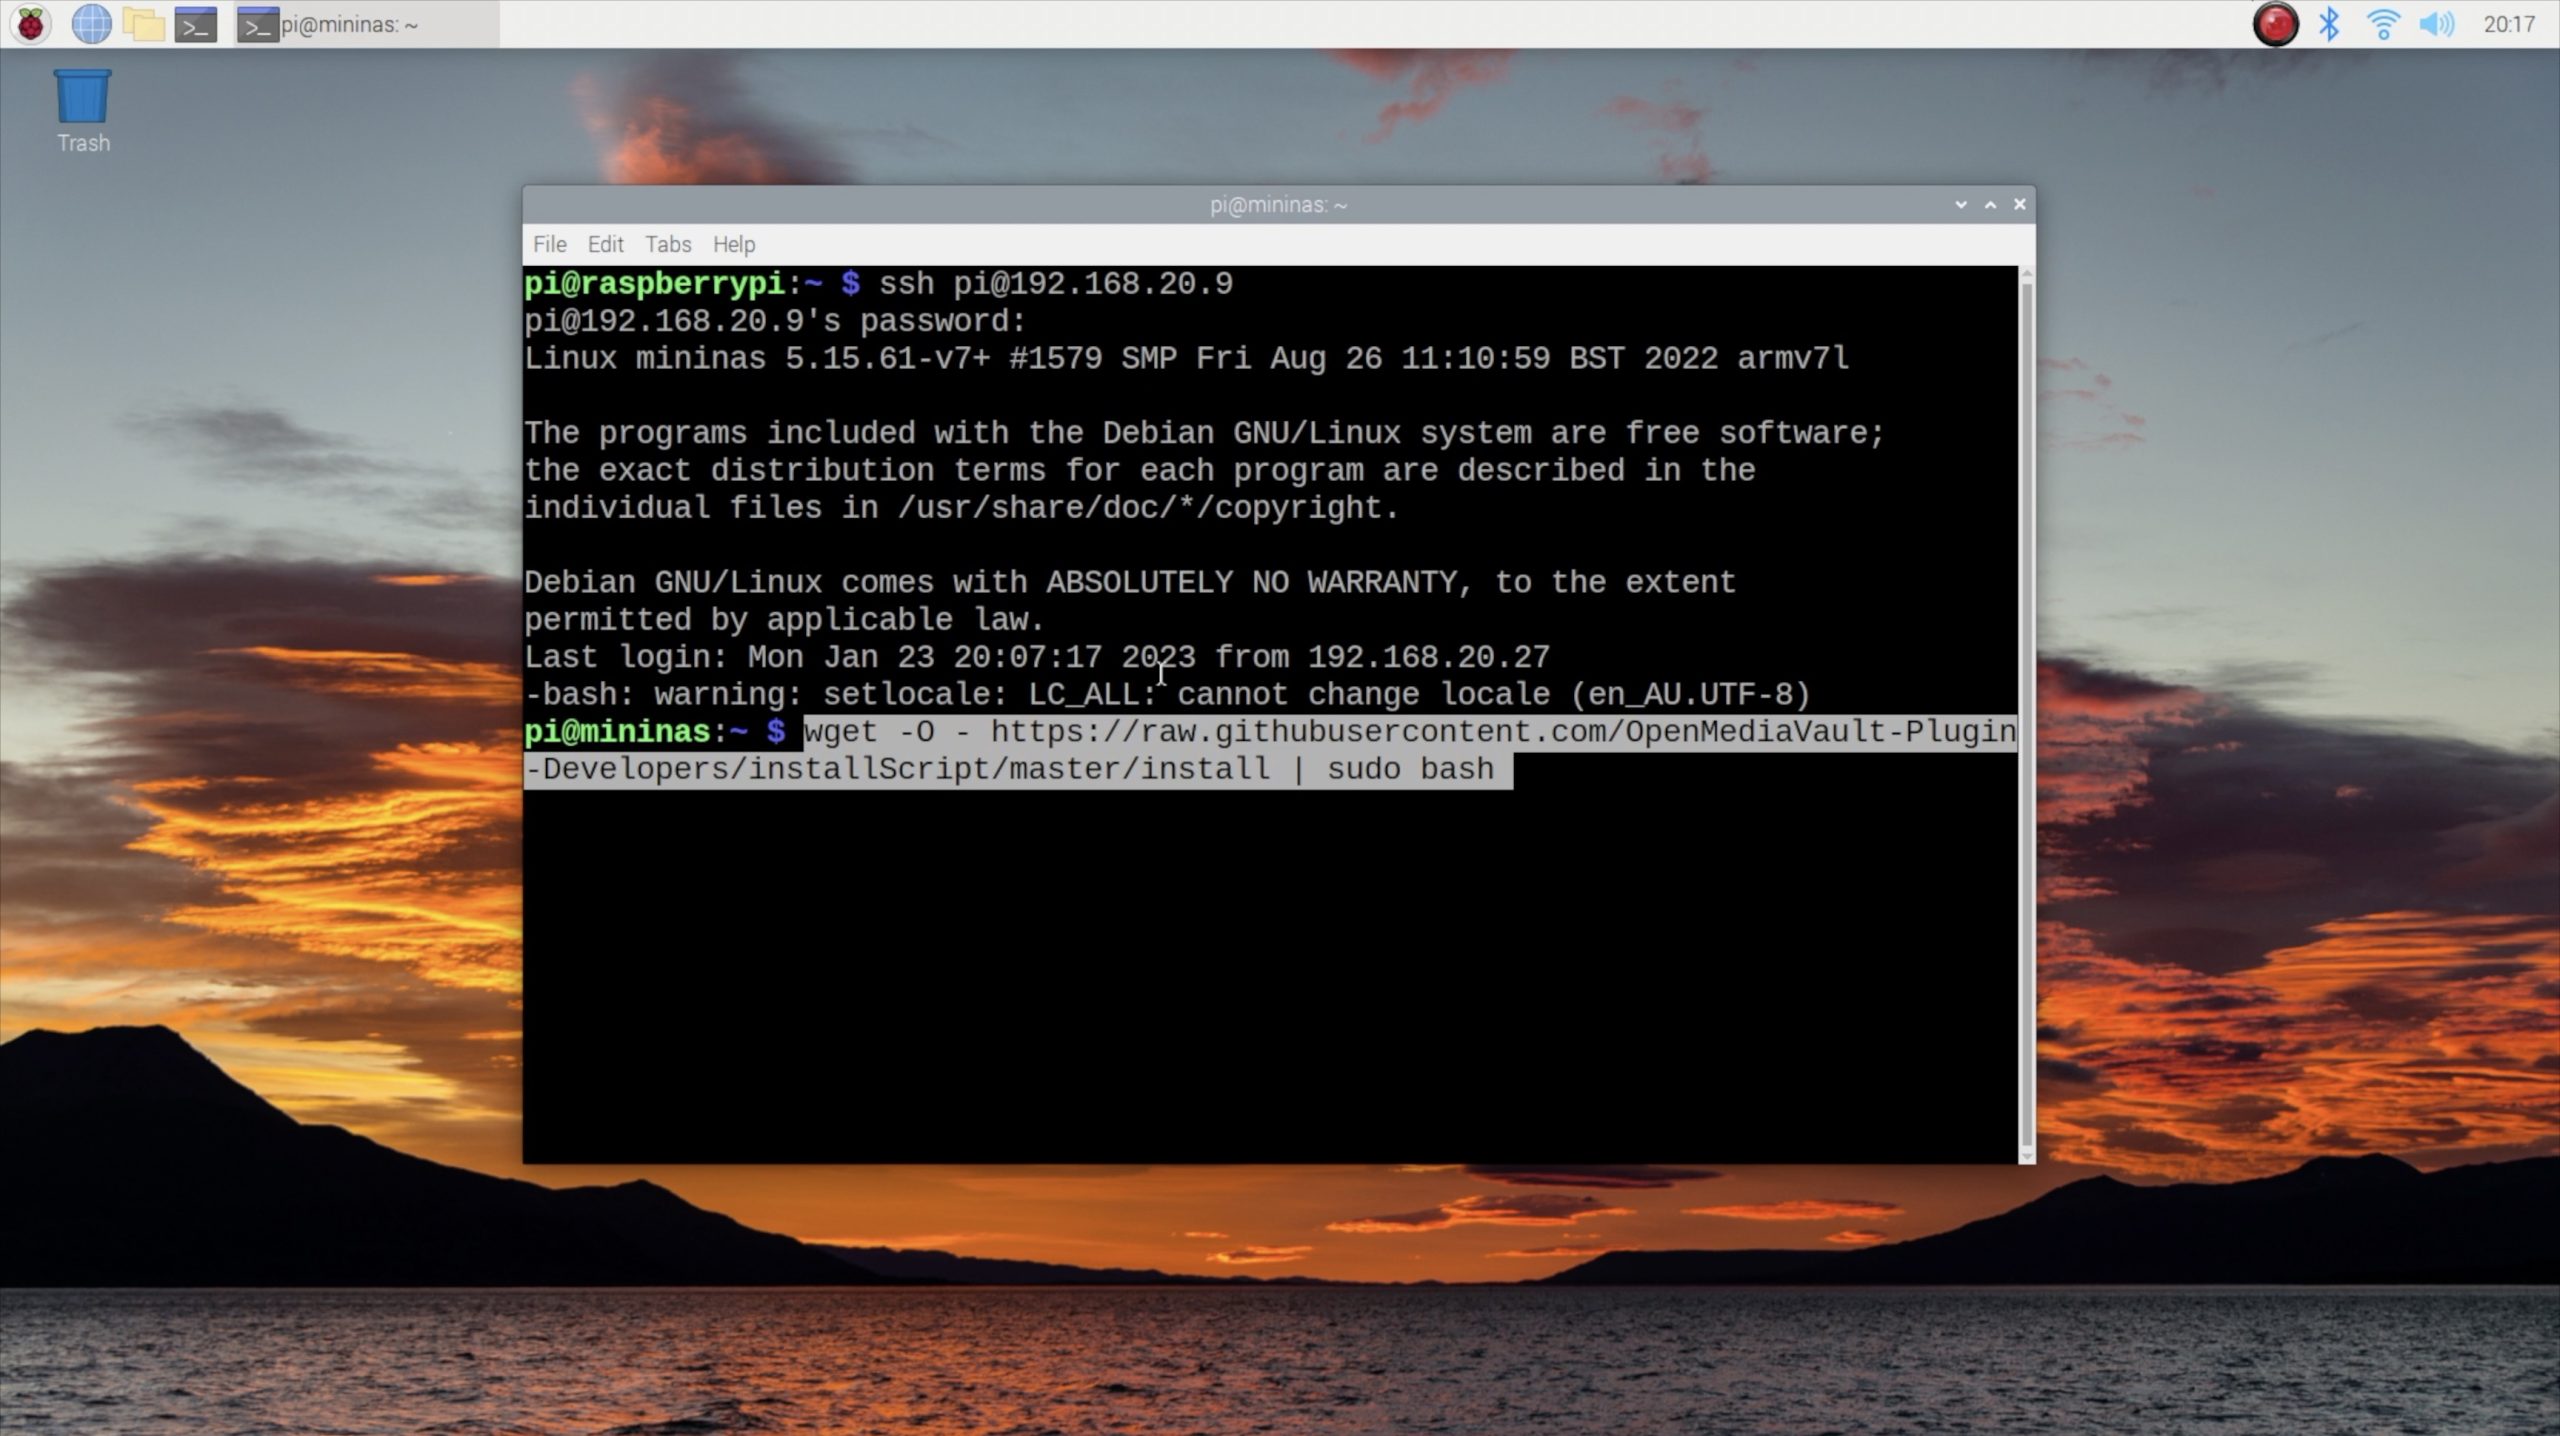
Task: Open the Help menu in the terminal
Action: click(735, 244)
